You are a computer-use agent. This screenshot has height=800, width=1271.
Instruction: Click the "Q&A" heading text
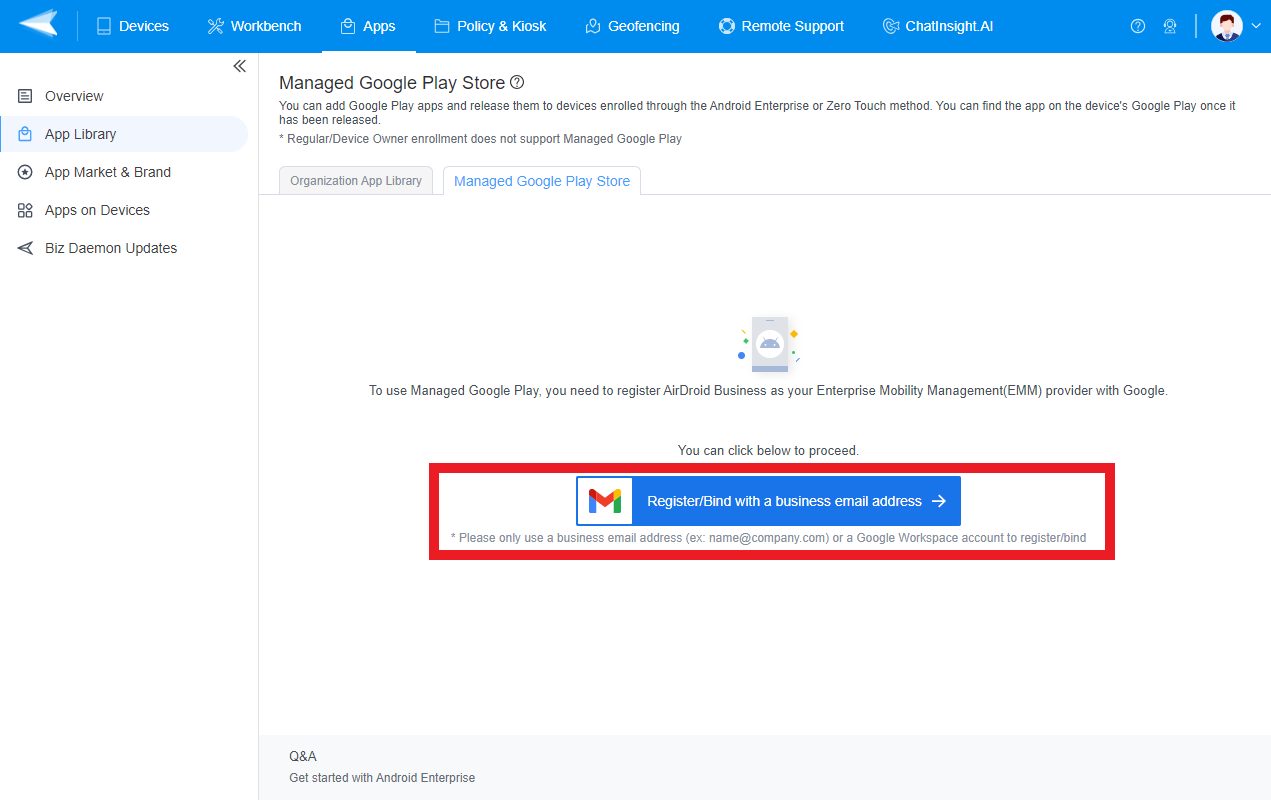coord(303,756)
